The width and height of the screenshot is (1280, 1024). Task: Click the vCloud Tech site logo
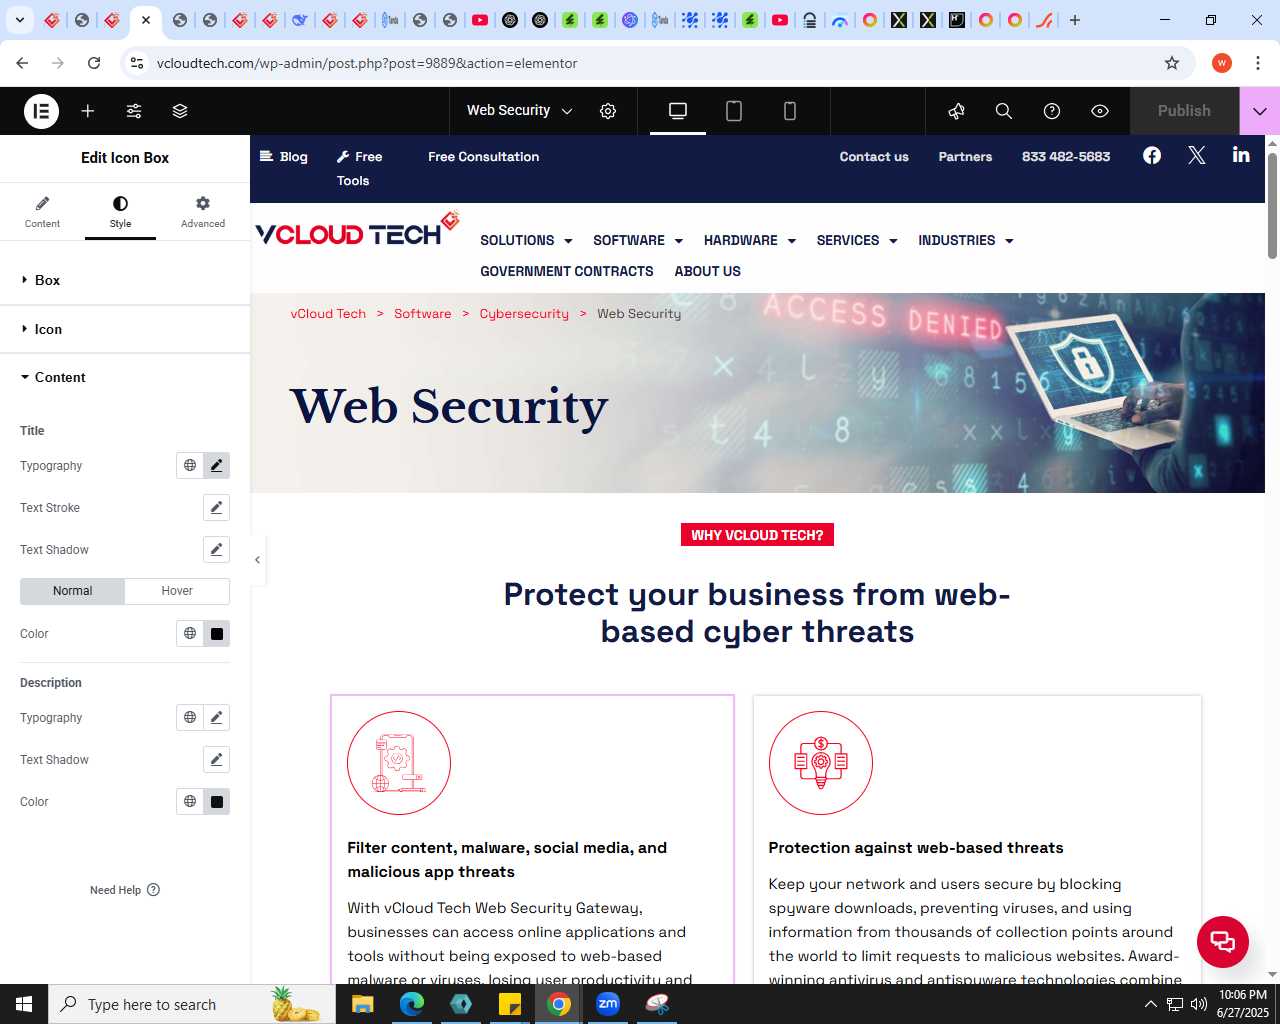[x=357, y=230]
